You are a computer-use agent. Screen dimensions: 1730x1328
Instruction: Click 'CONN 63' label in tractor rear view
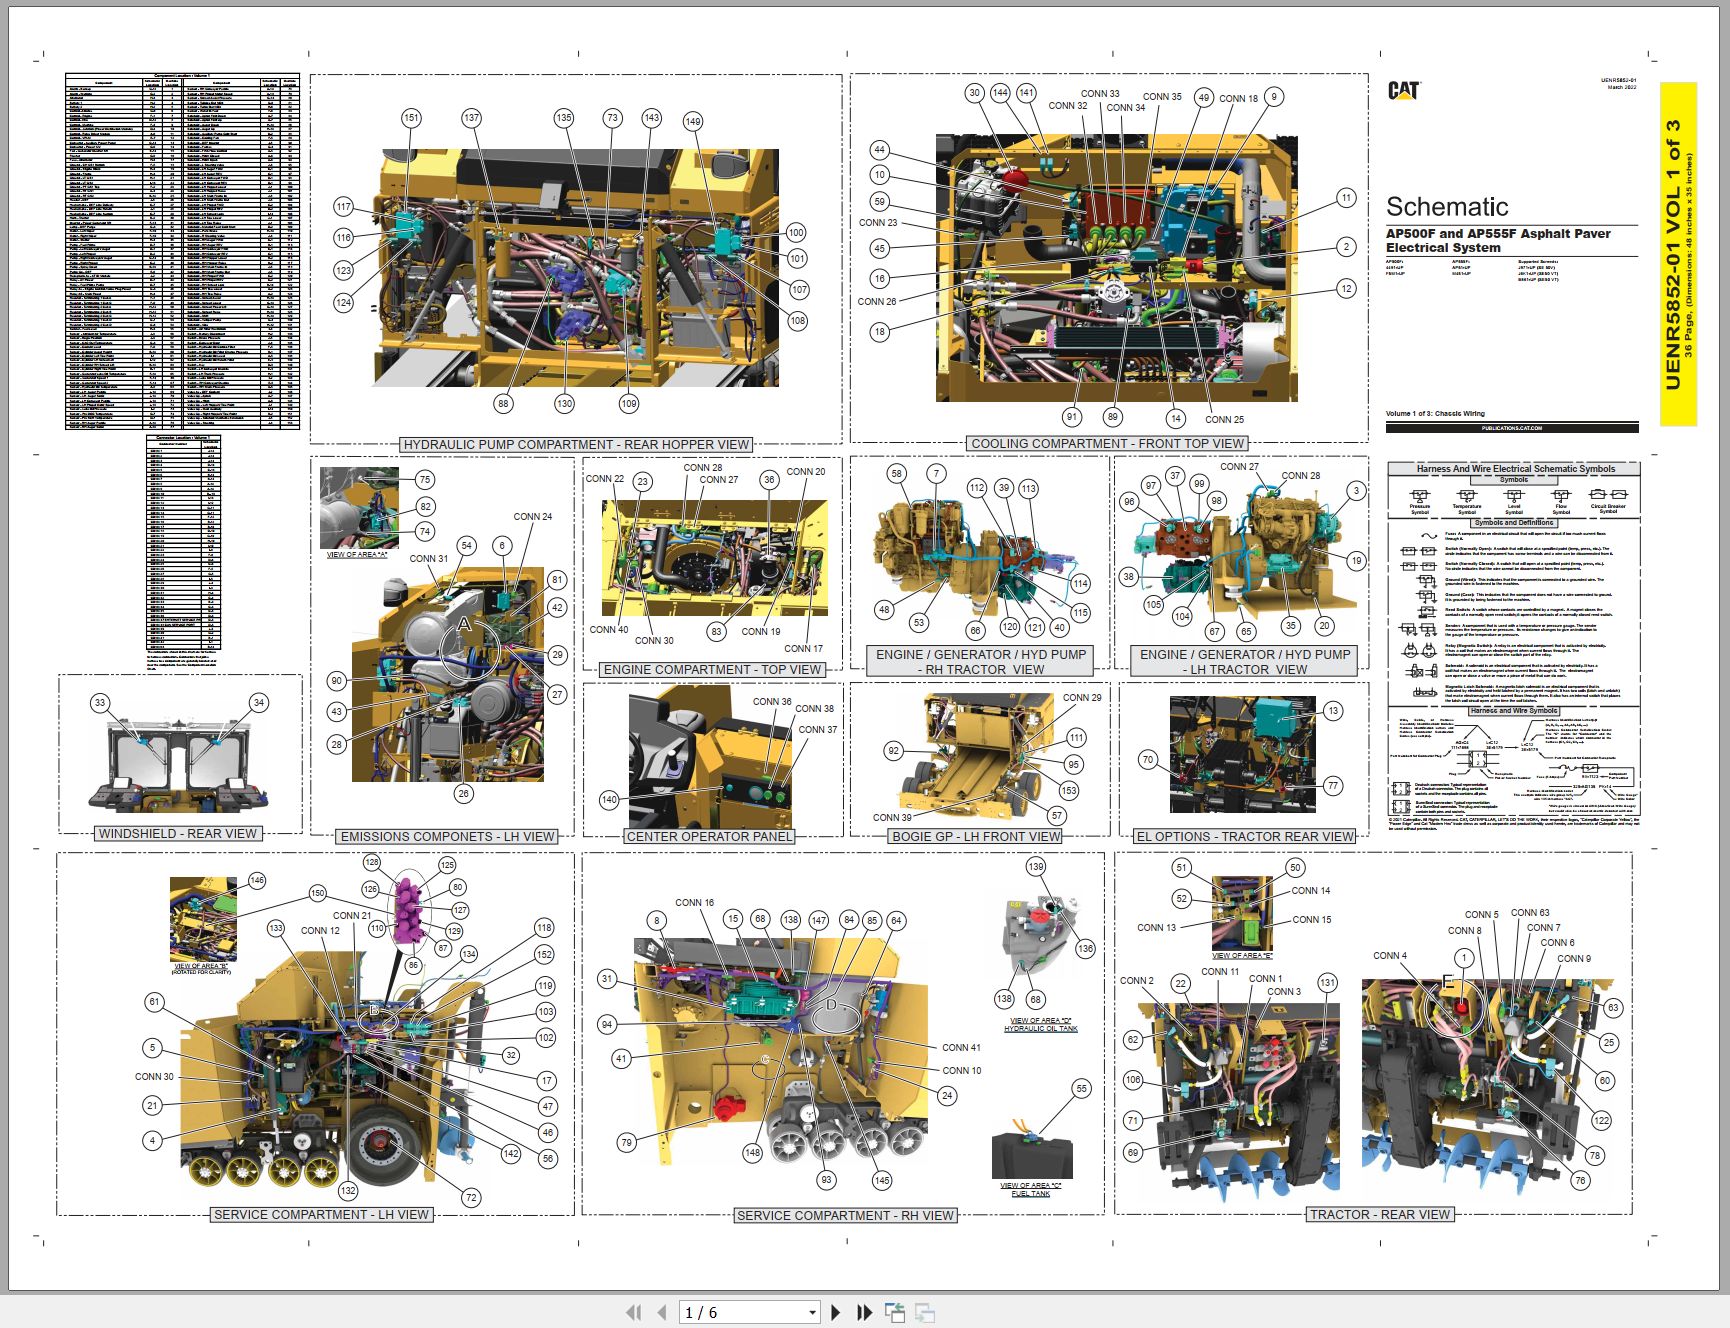click(1530, 913)
